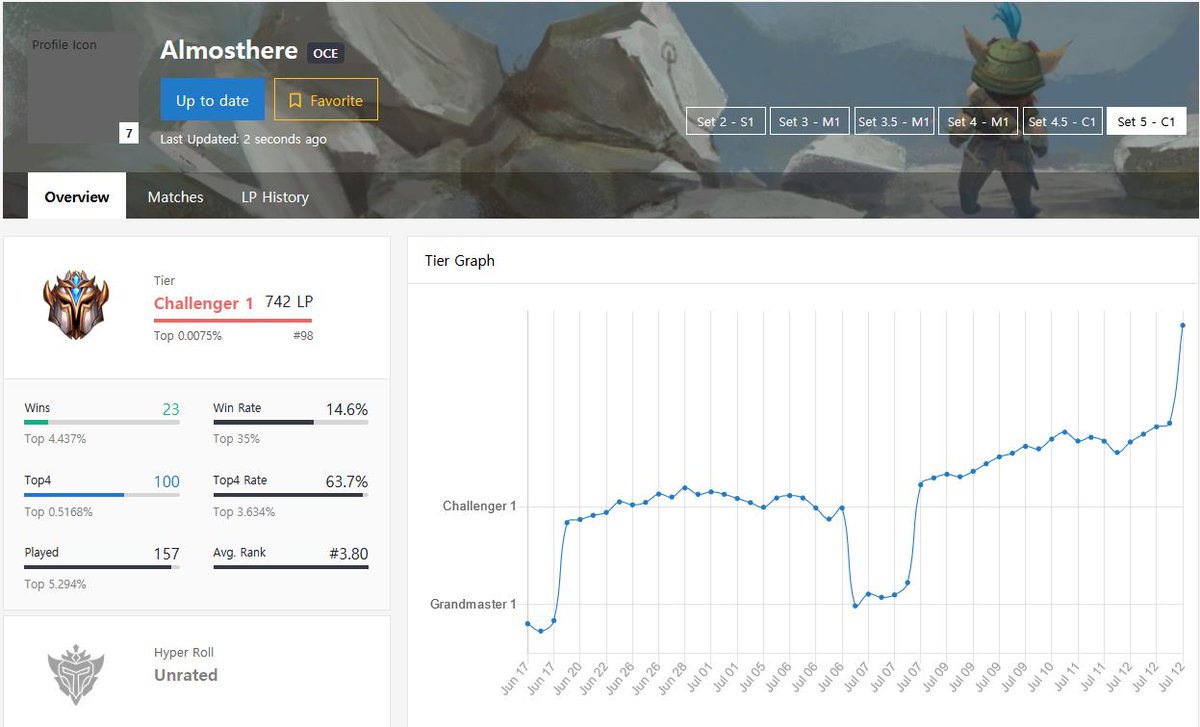The width and height of the screenshot is (1200, 727).
Task: Click the first data point on tier graph
Action: (527, 624)
